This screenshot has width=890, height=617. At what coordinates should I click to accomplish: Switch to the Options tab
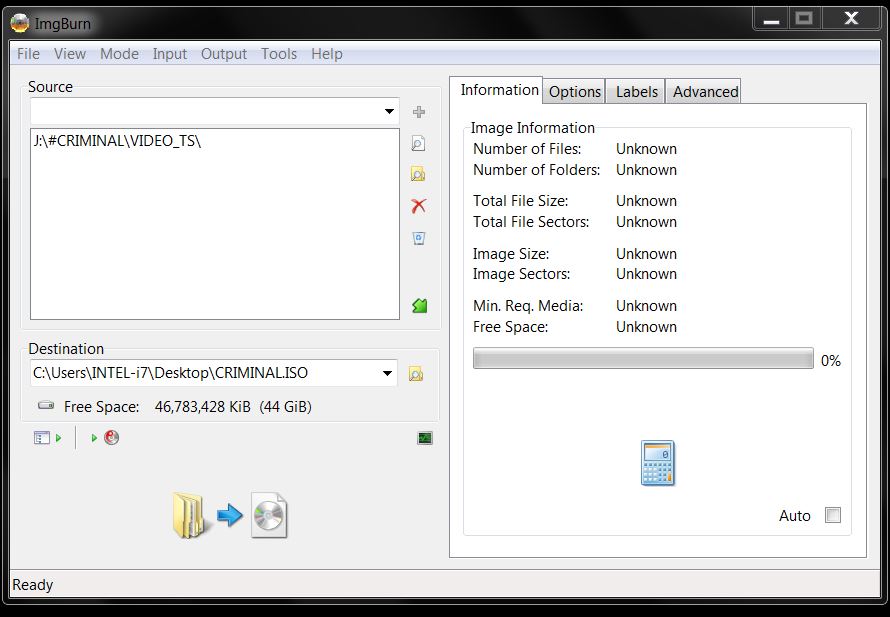point(574,91)
